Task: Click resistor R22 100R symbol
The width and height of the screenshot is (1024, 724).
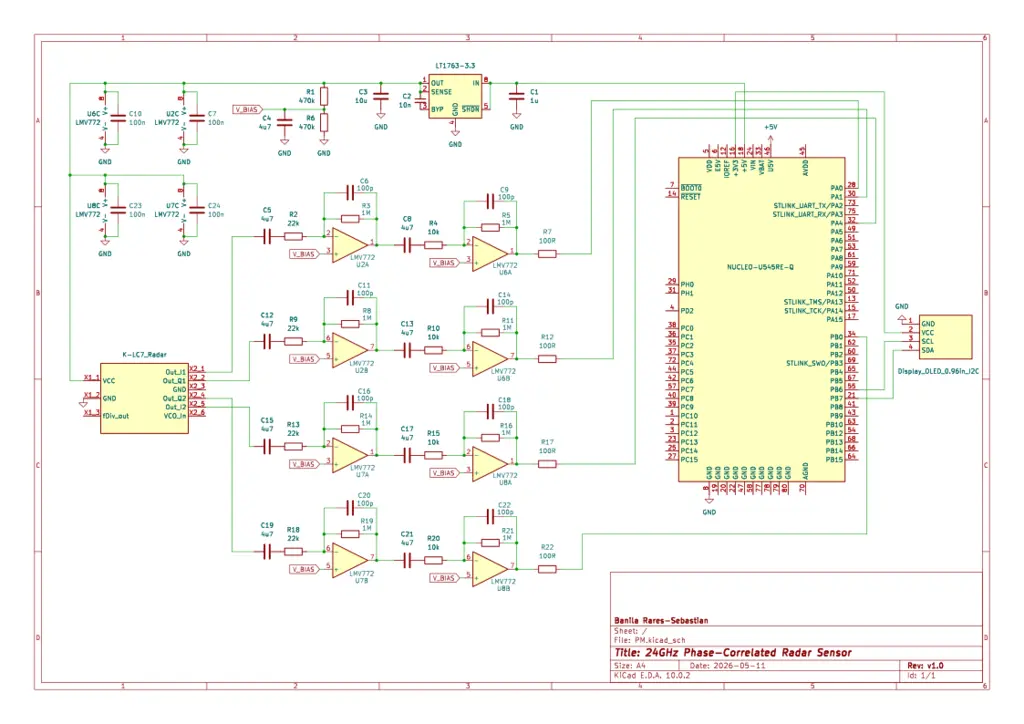Action: [547, 569]
